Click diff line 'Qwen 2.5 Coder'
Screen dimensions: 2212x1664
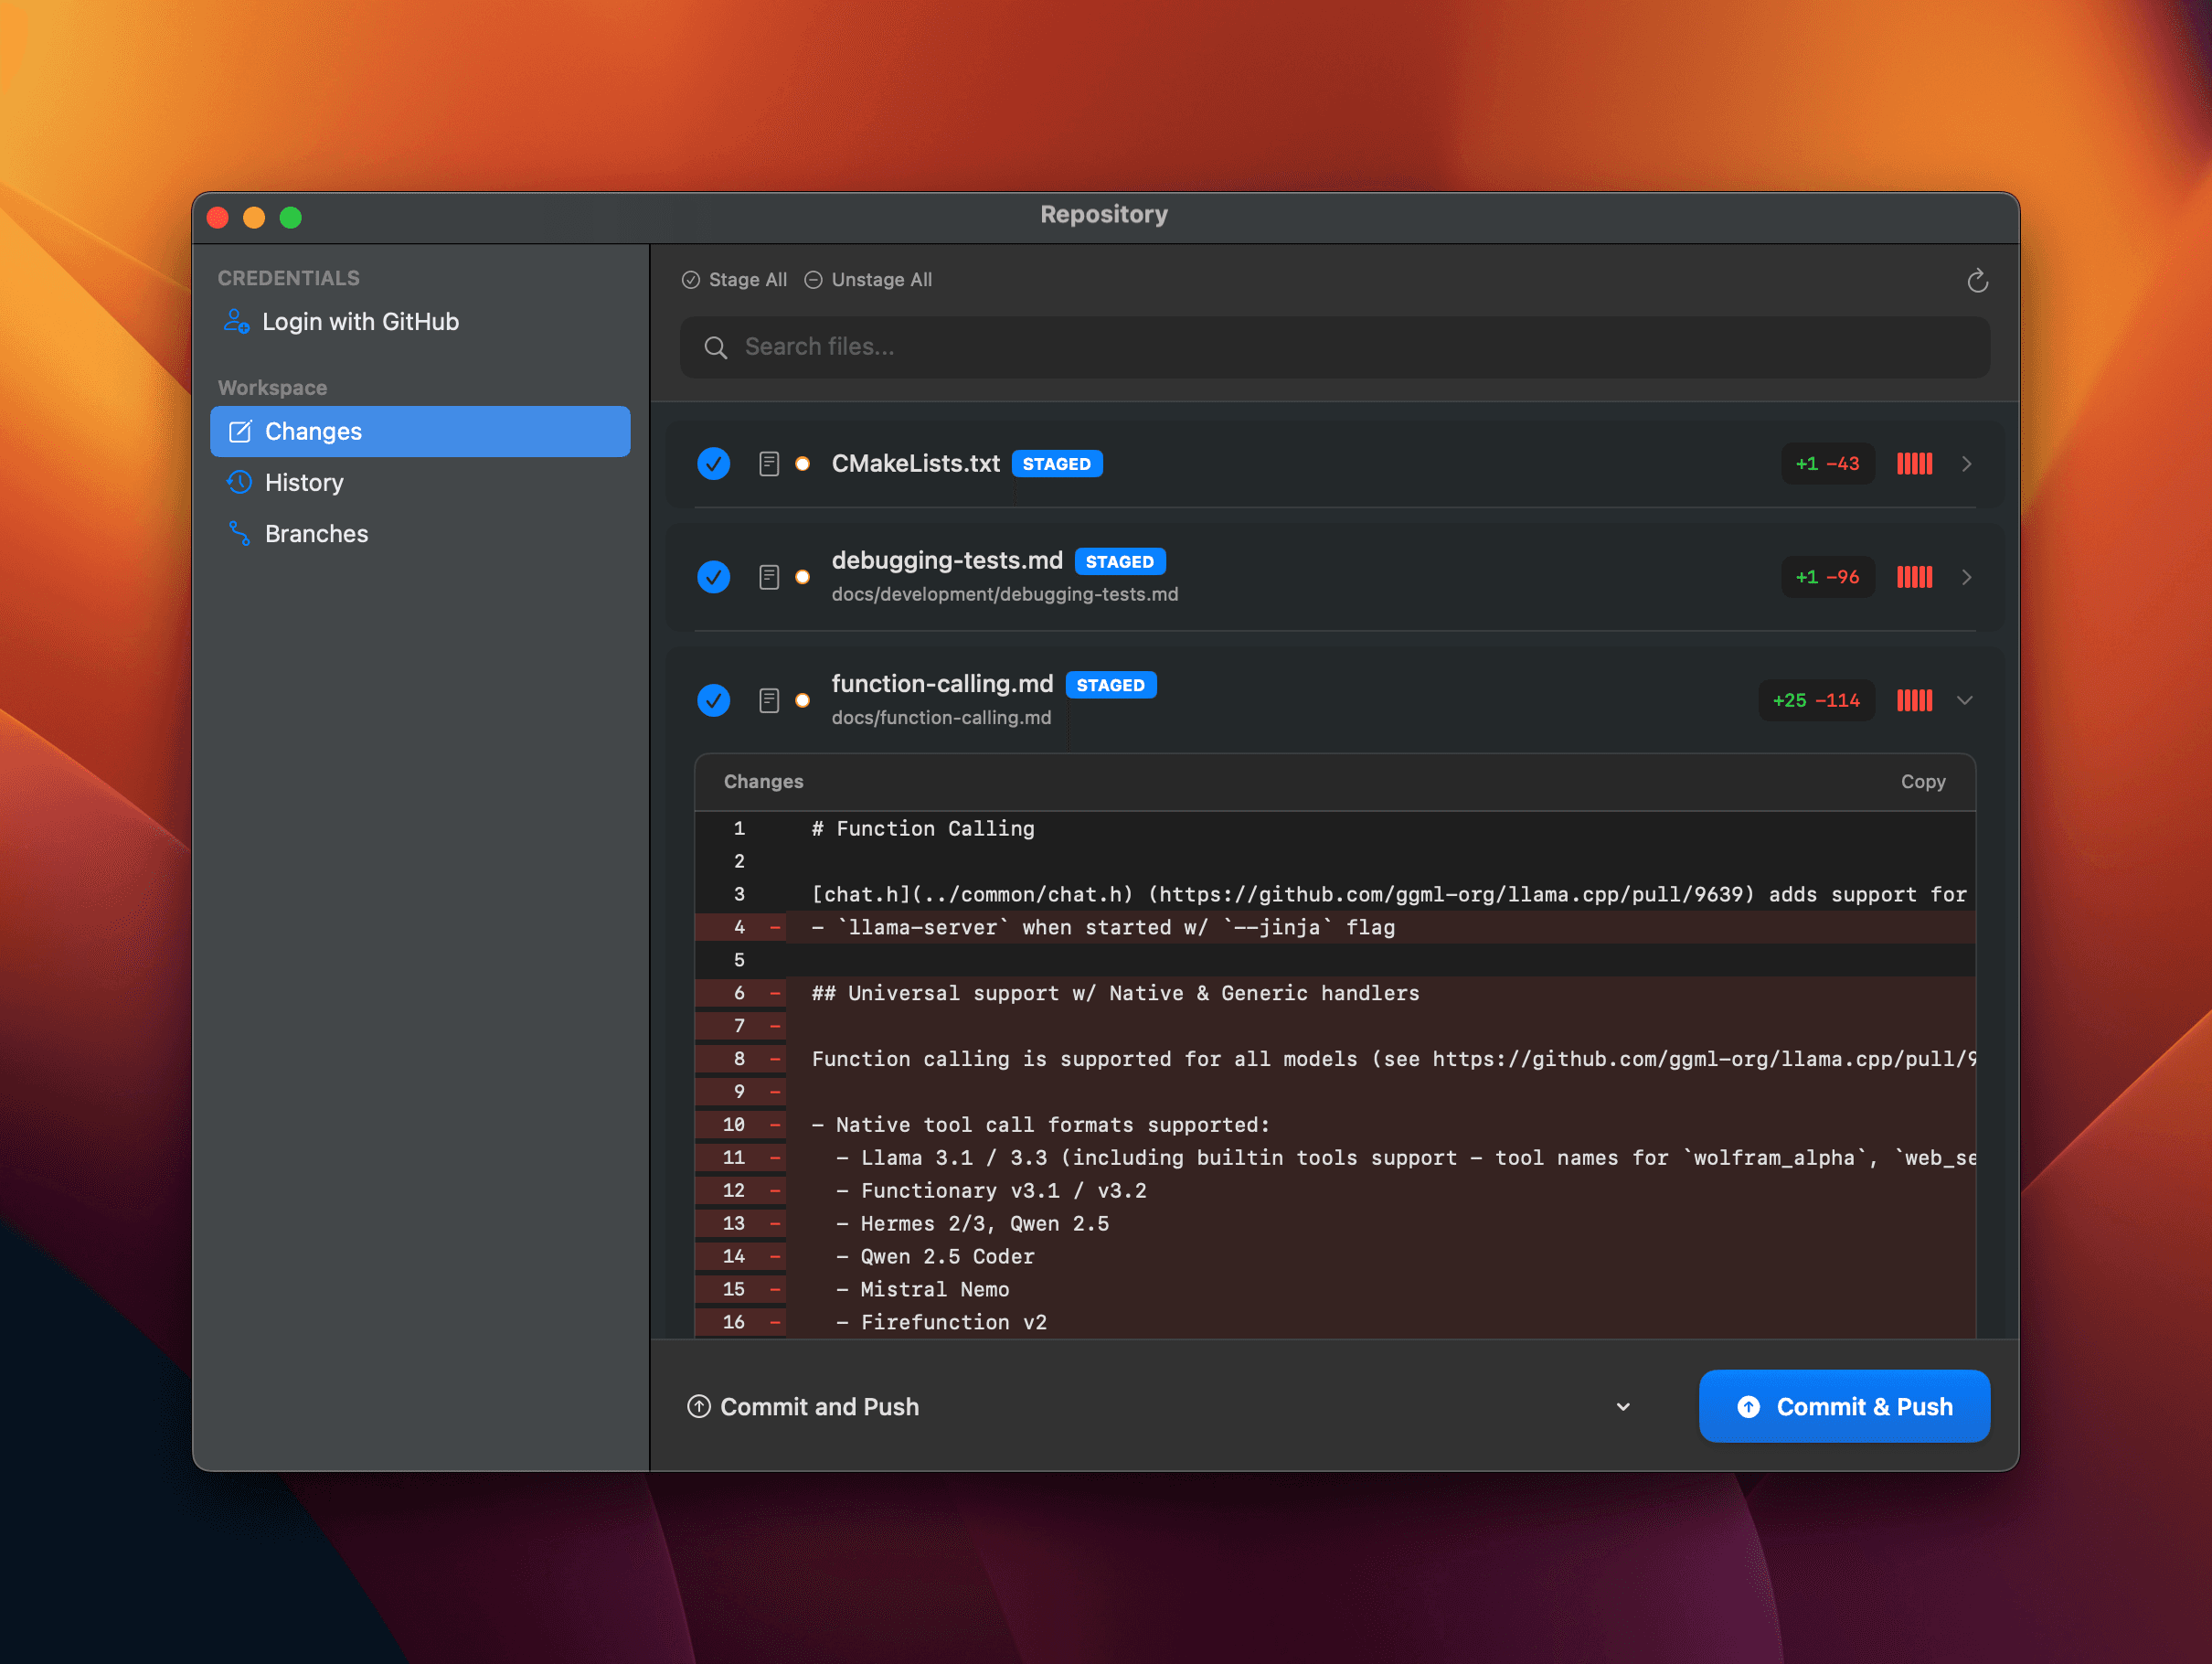(x=935, y=1257)
